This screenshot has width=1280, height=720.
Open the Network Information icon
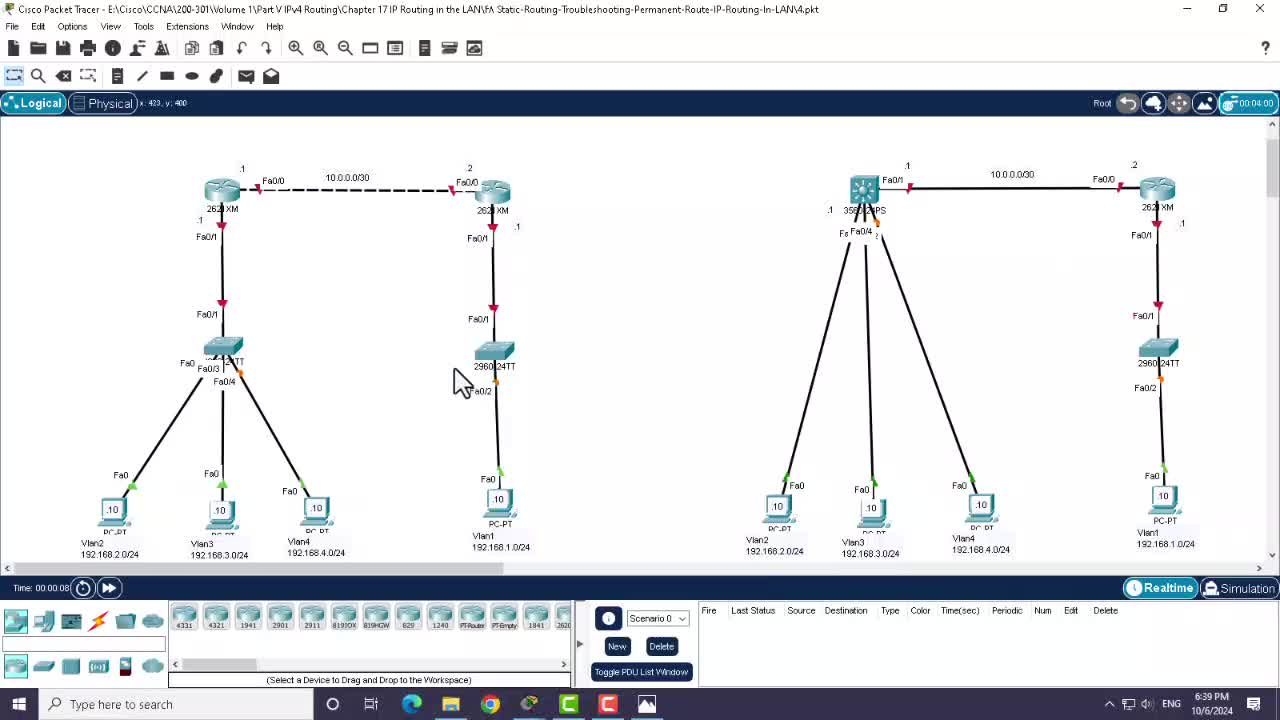(x=113, y=48)
